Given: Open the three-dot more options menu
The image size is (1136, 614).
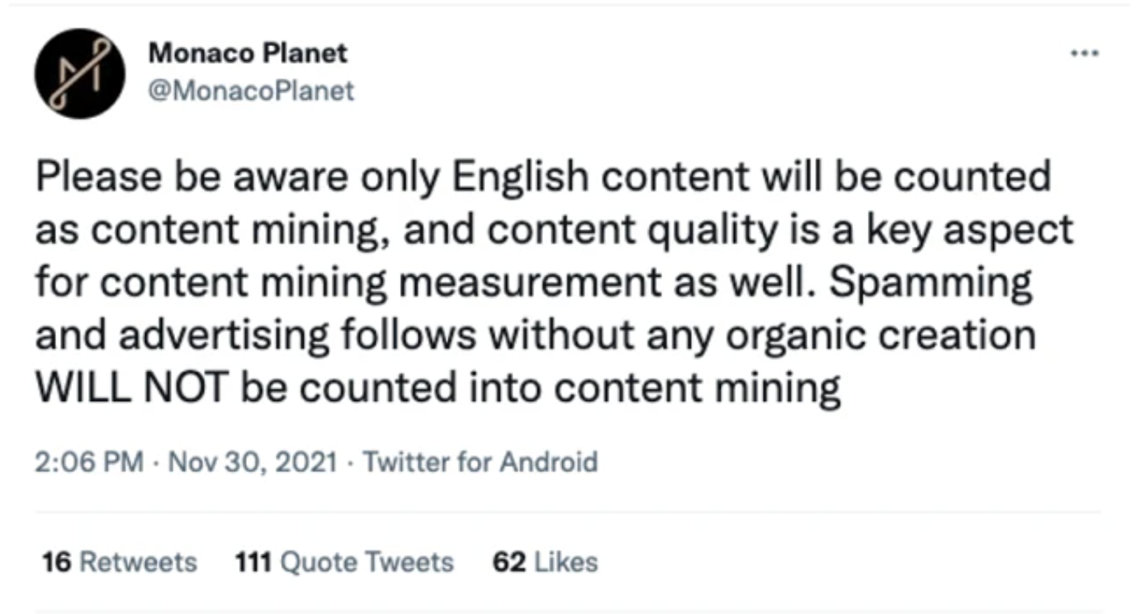Looking at the screenshot, I should tap(1085, 53).
